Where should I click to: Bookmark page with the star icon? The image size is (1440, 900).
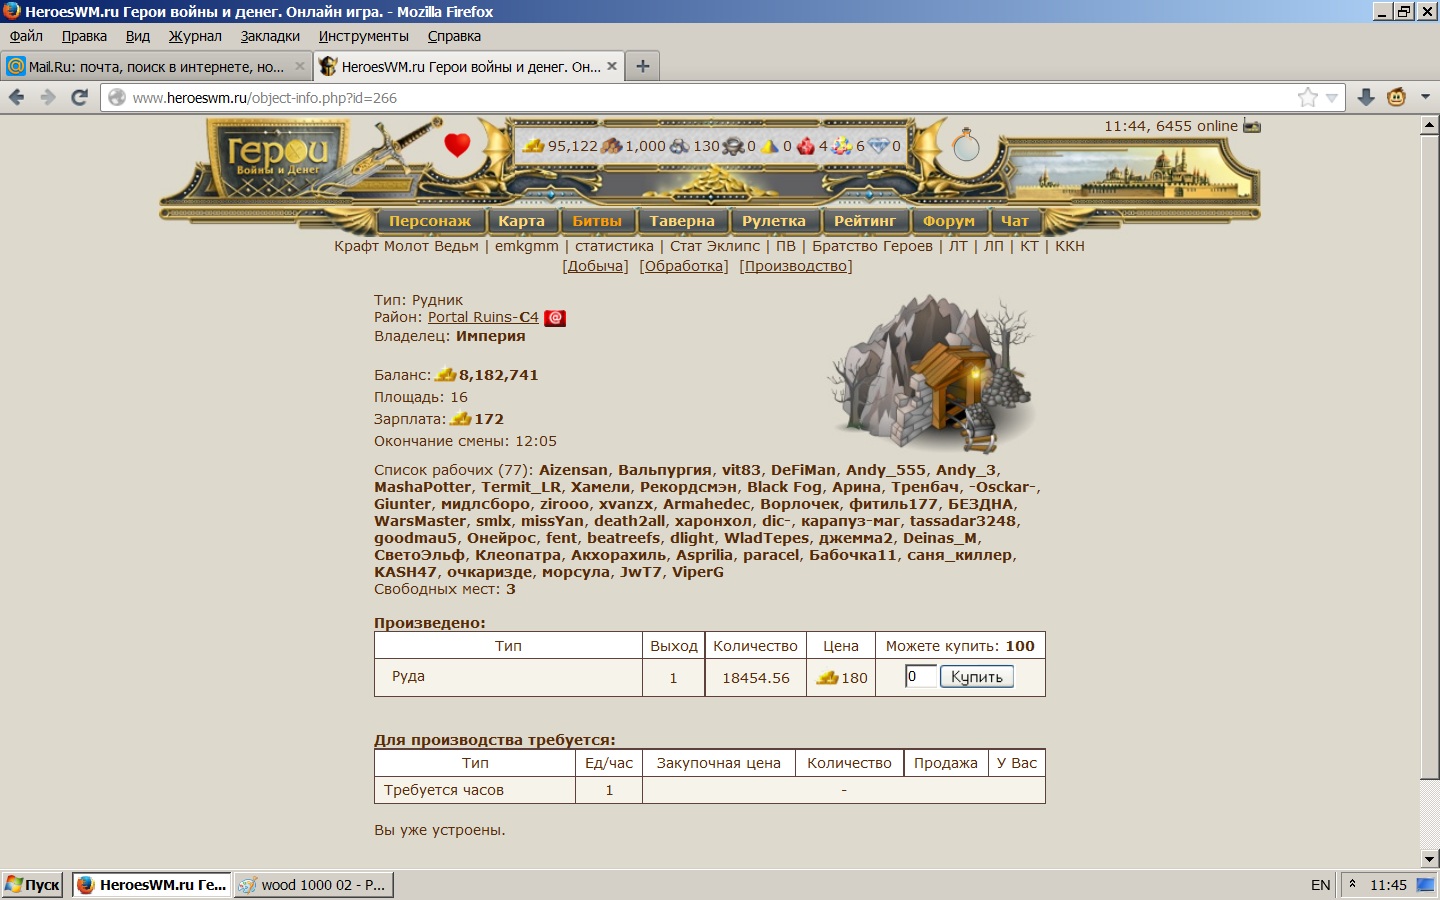[1307, 97]
